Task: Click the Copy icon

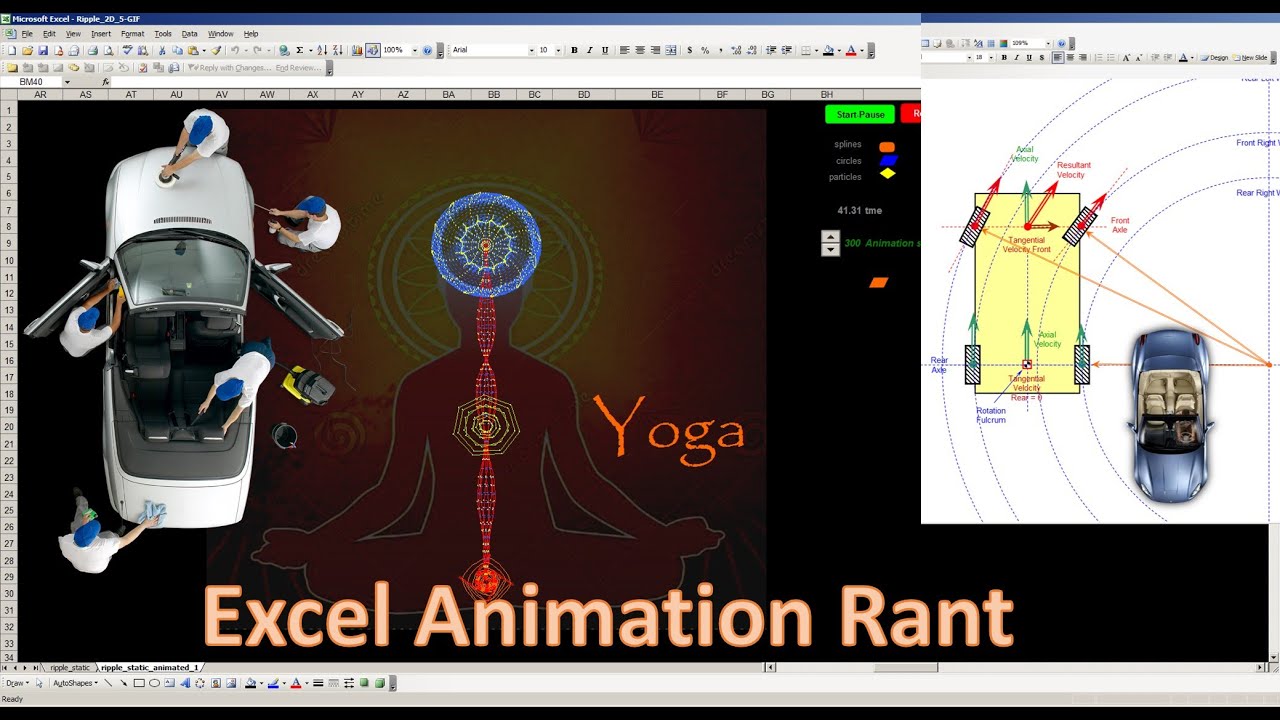Action: coord(177,50)
